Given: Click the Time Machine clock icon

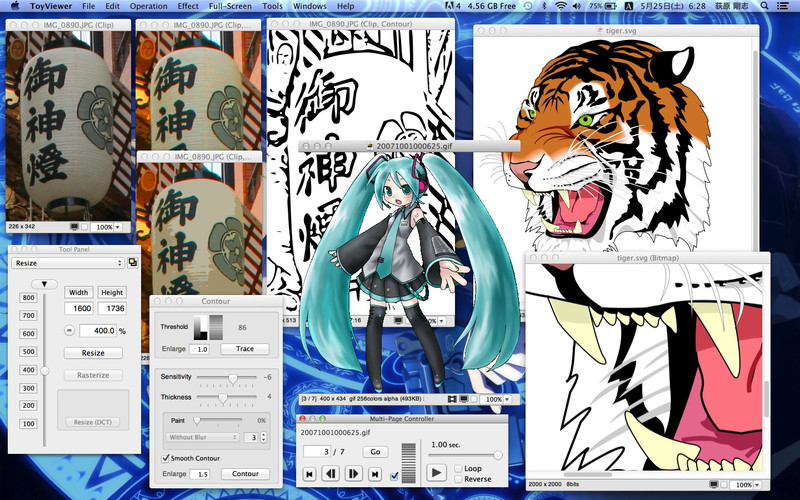Looking at the screenshot, I should click(x=528, y=6).
